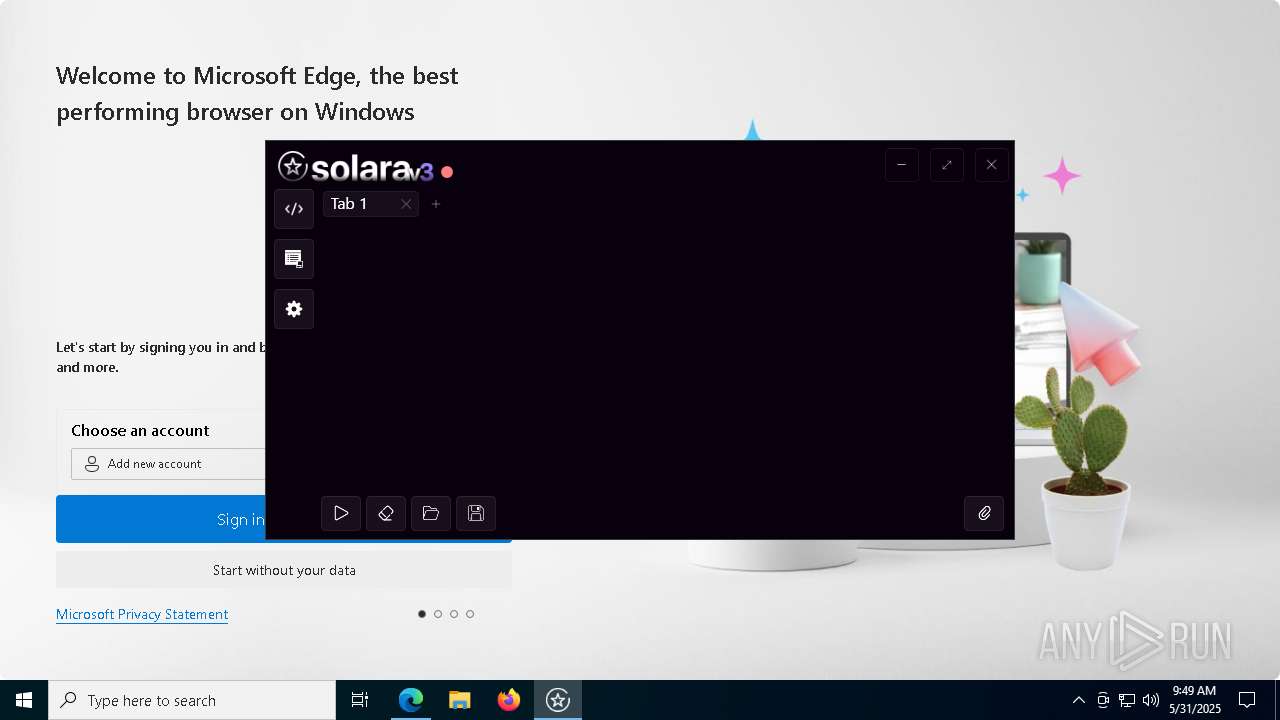Open File Explorer from the taskbar
Screen dimensions: 1280x720
click(x=460, y=700)
